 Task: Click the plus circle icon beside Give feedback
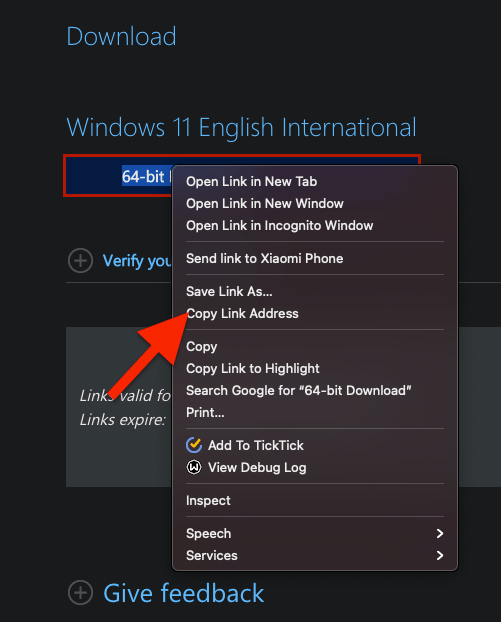point(81,593)
